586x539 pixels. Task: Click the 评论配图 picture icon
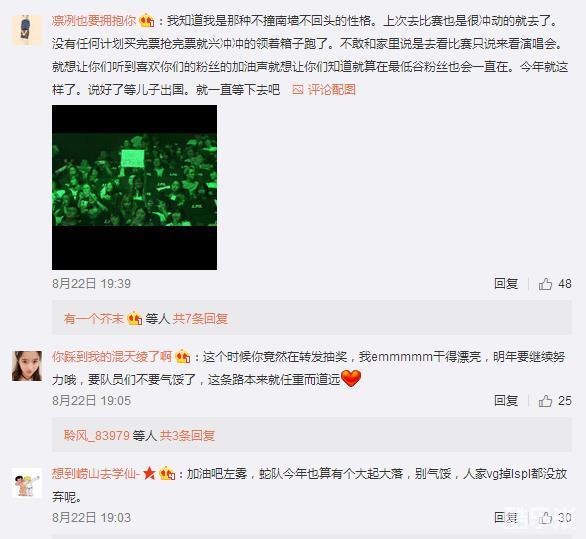[x=297, y=90]
